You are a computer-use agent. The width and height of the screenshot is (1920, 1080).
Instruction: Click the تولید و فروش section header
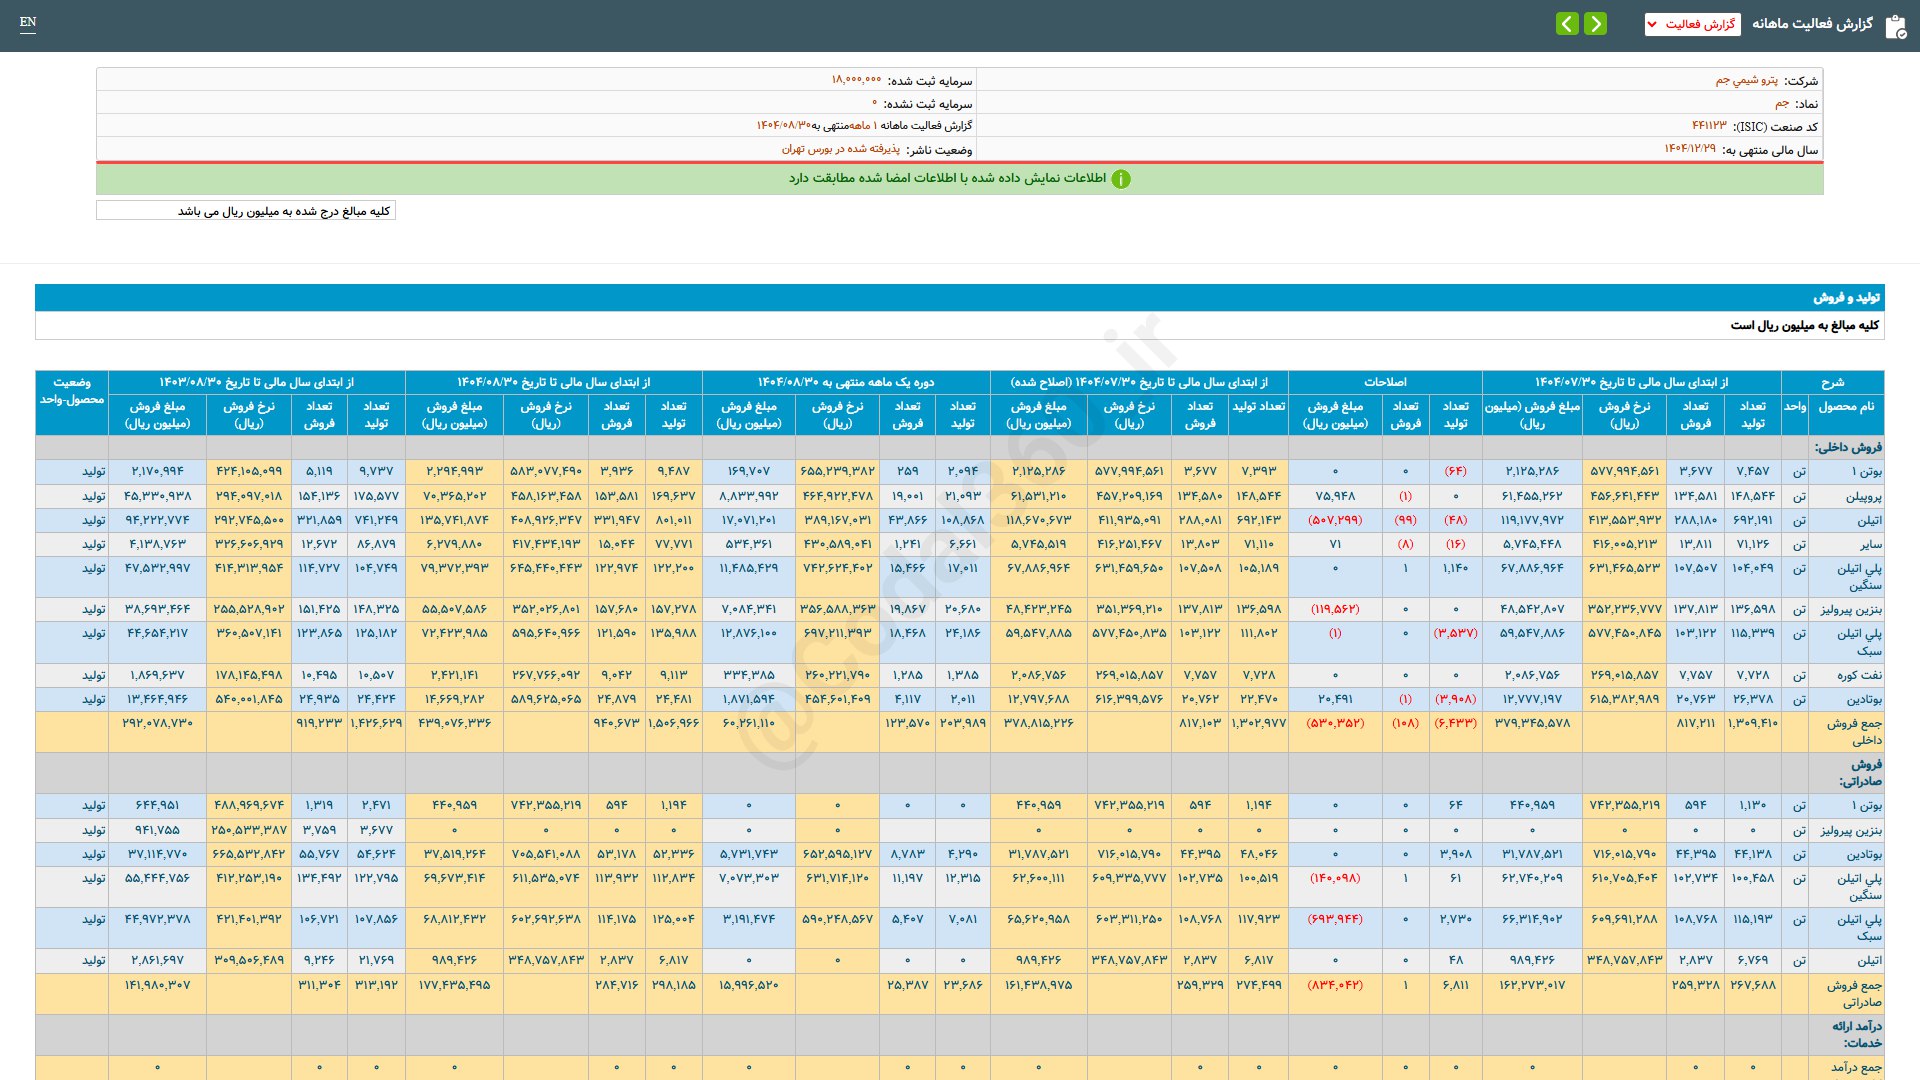click(x=1846, y=298)
